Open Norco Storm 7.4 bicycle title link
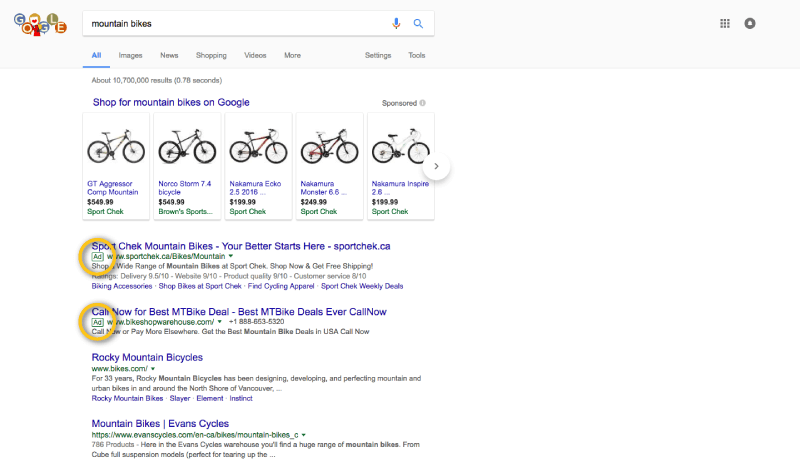Viewport: 800px width, 472px height. tap(185, 188)
